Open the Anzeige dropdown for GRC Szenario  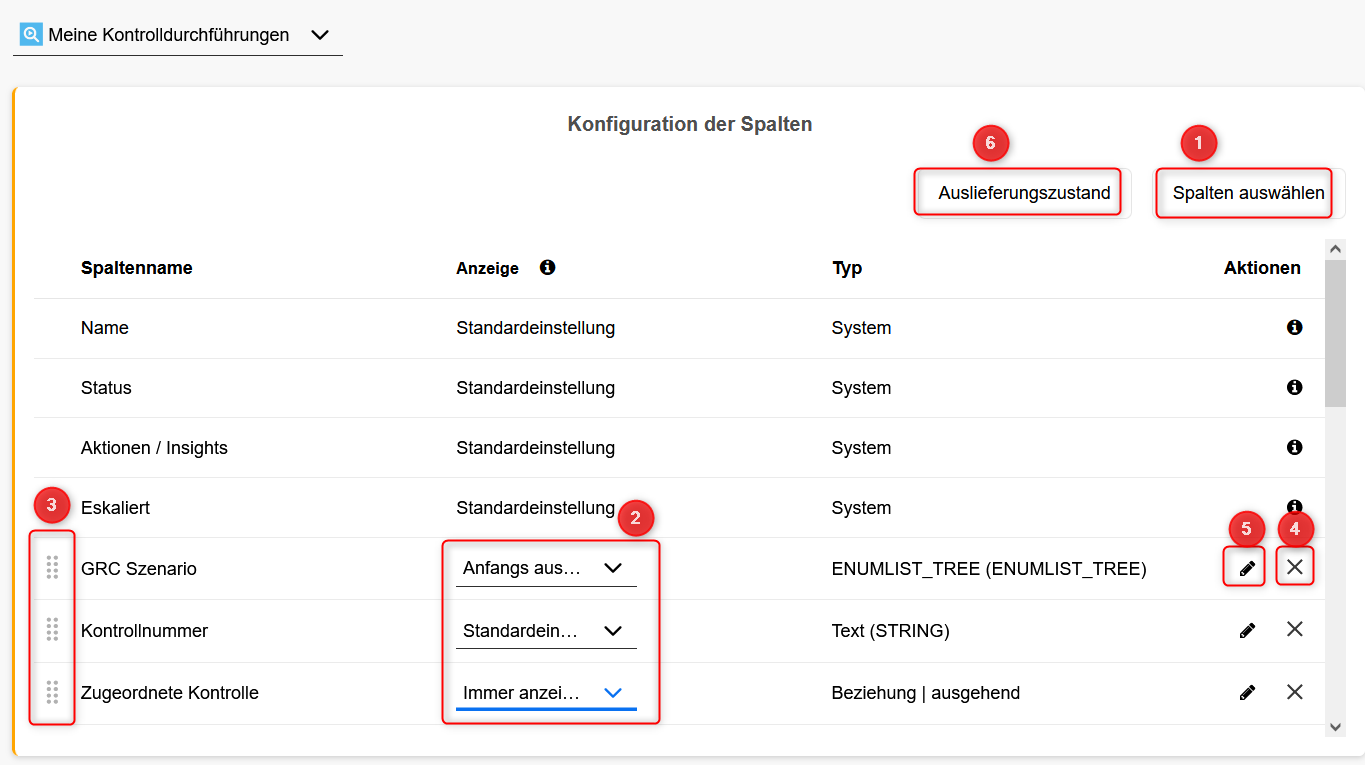[545, 568]
